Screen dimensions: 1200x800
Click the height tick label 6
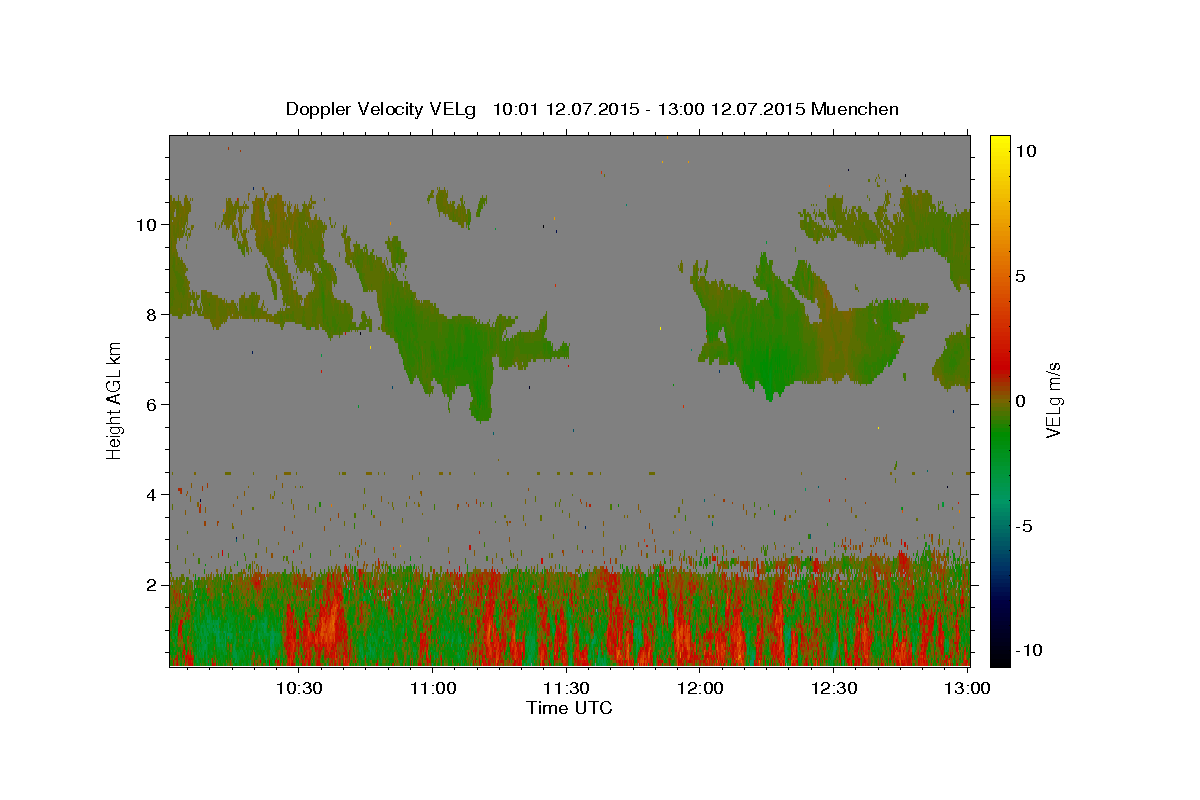tap(153, 405)
